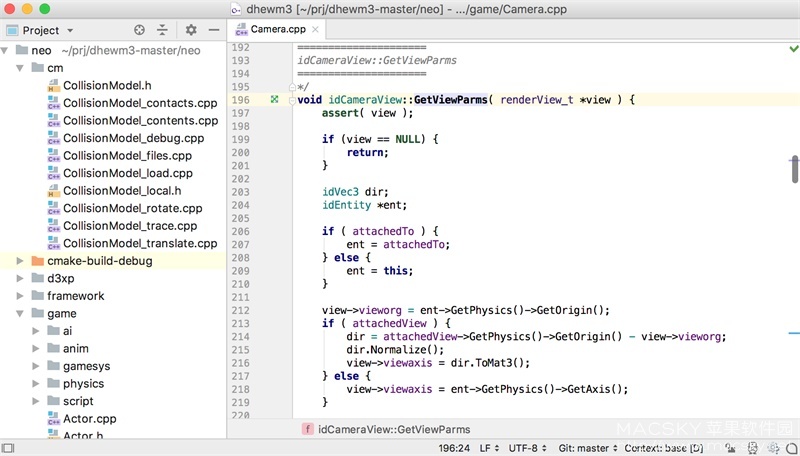Screen dimensions: 800x456
Task: Hide the Project panel with minimize icon
Action: [x=214, y=30]
